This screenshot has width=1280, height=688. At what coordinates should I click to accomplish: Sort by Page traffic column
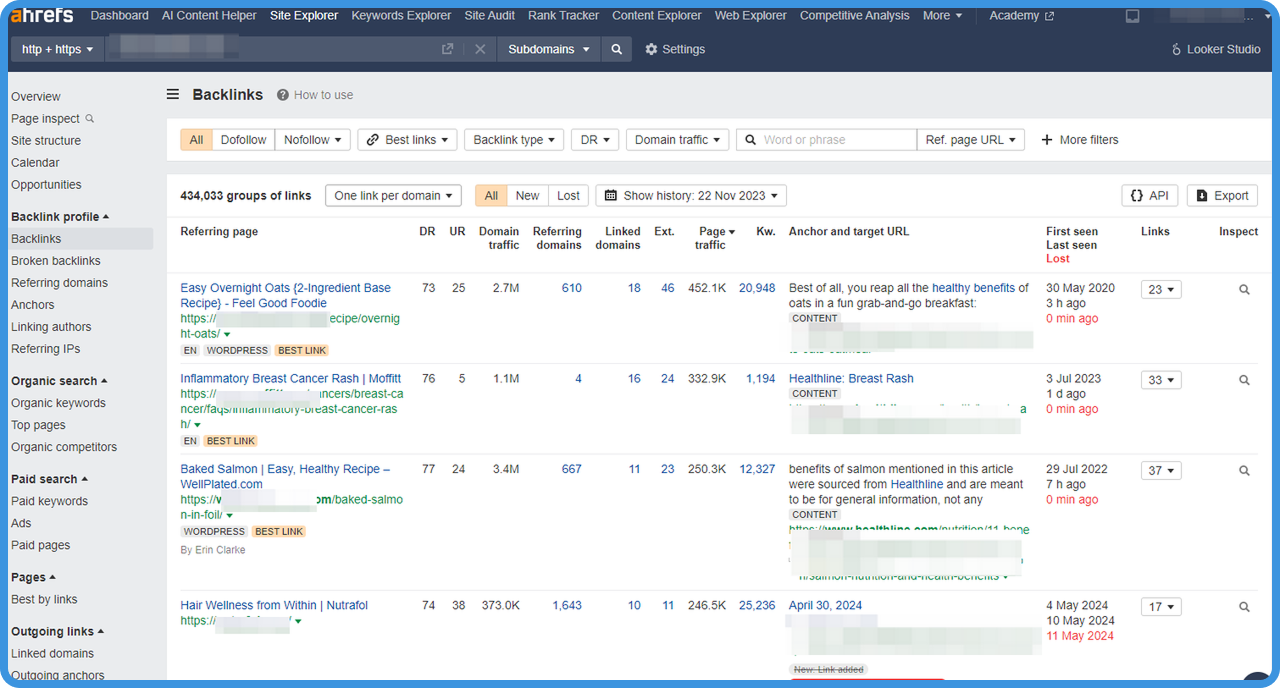coord(716,238)
